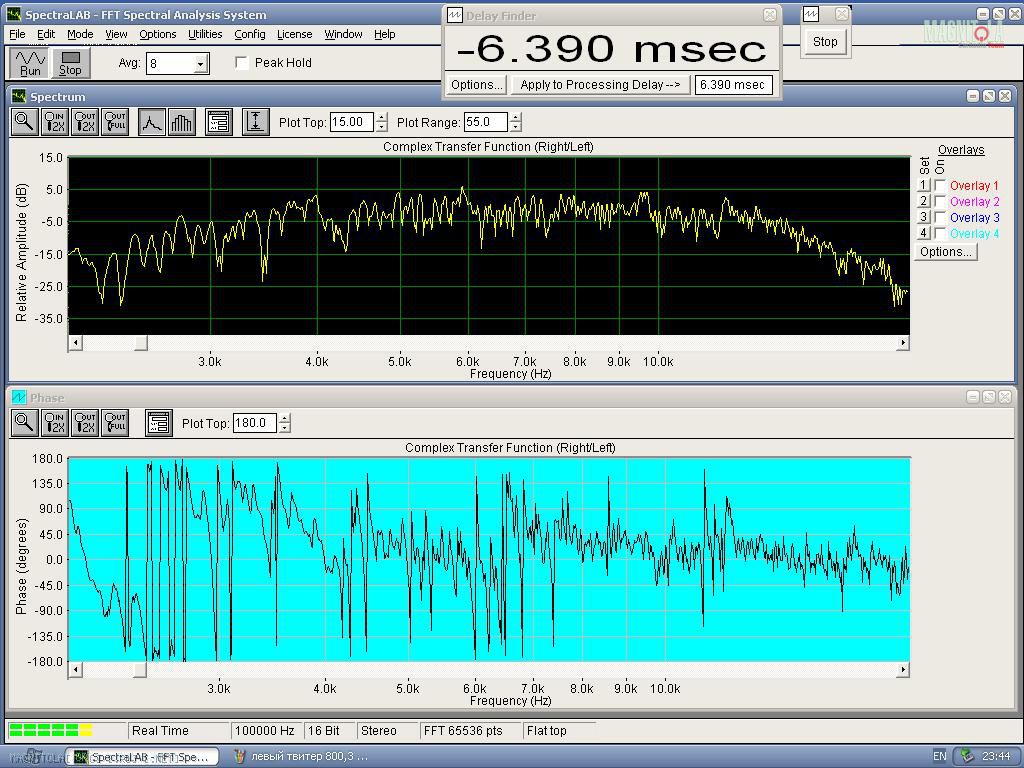Click Phase horizontal scrollbar thumb
1024x768 pixels.
coord(140,669)
